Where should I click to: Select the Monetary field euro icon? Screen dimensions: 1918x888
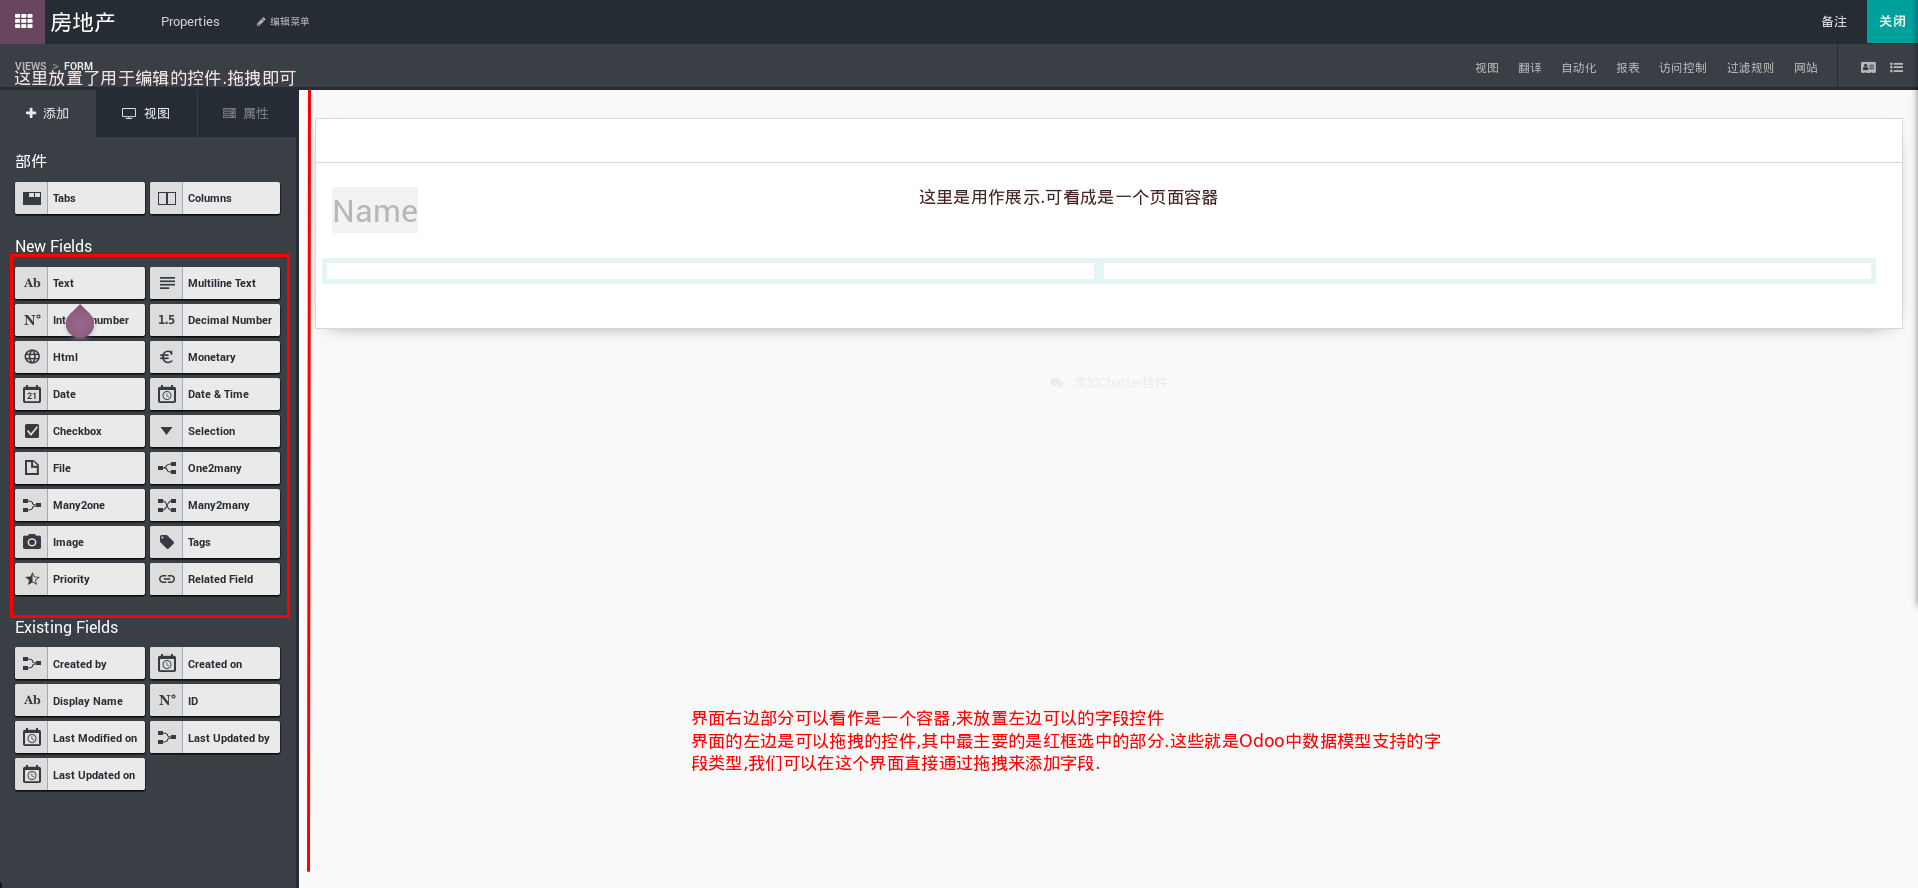click(x=167, y=357)
